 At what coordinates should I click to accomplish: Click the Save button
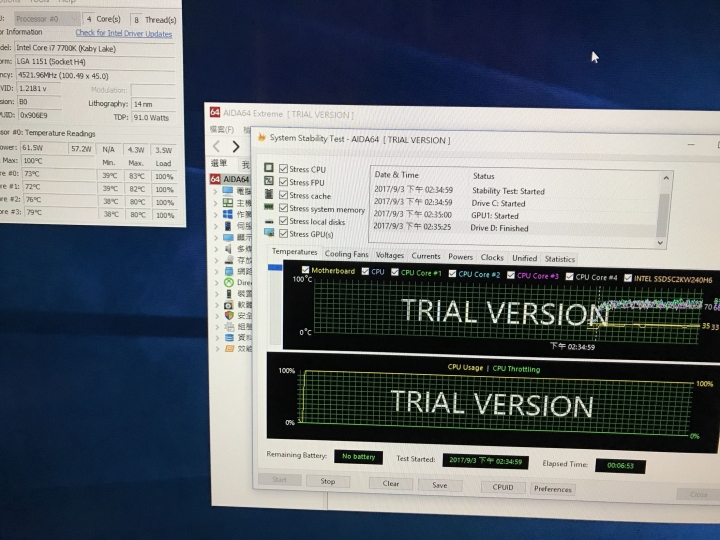[x=439, y=485]
